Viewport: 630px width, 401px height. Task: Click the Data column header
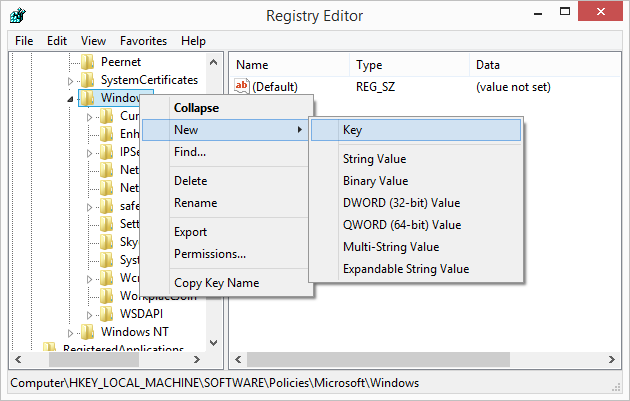click(545, 65)
